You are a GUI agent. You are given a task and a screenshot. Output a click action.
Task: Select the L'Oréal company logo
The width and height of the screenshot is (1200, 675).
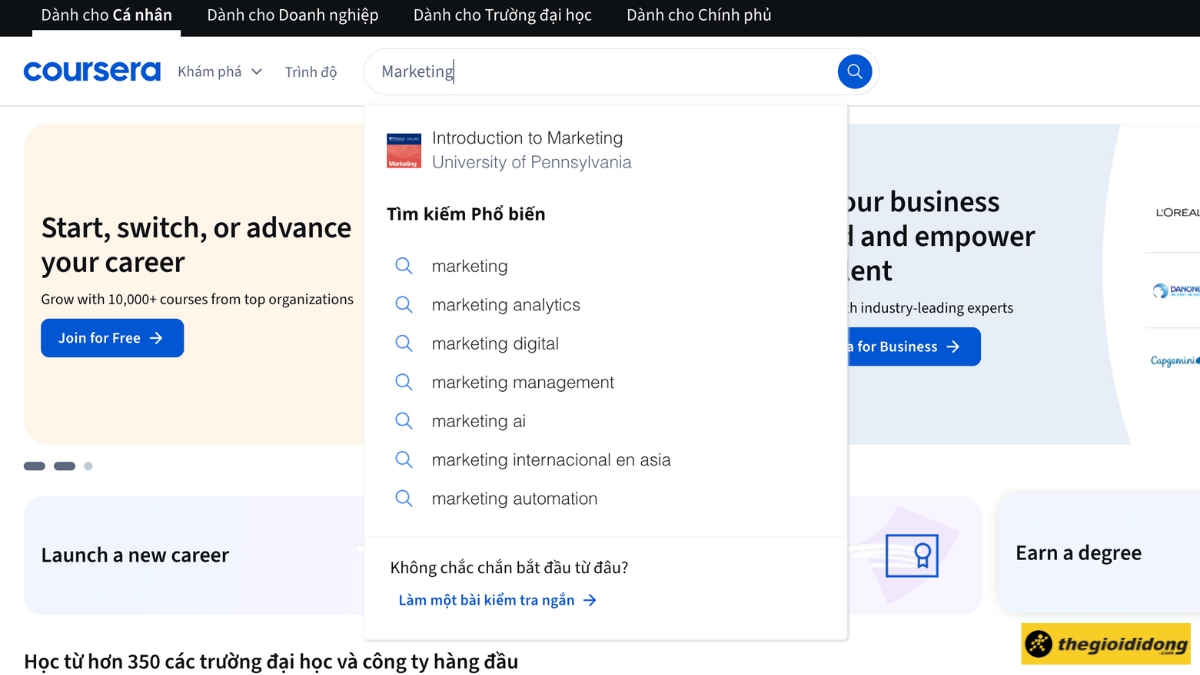click(x=1176, y=212)
